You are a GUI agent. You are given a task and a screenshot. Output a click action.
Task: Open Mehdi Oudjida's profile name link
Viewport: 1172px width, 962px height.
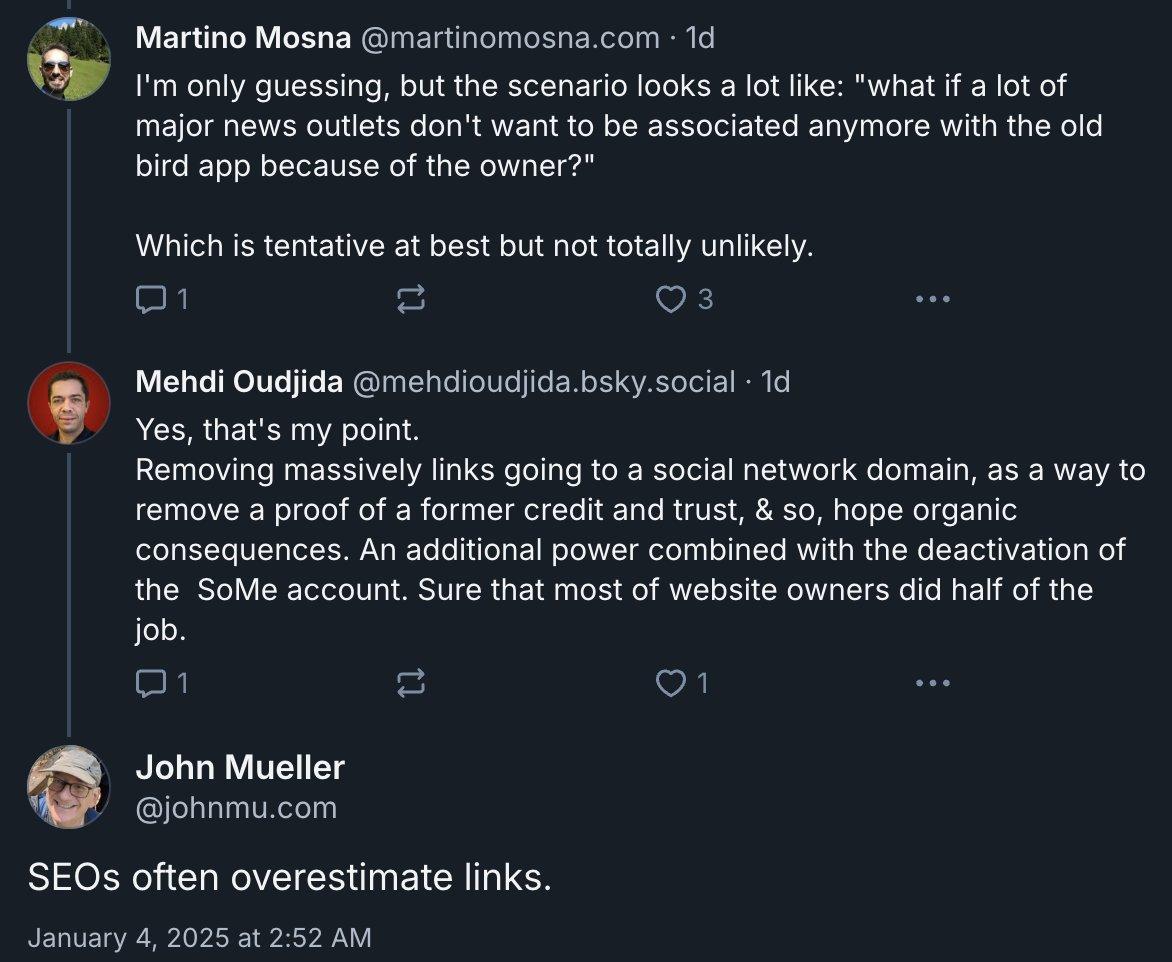239,381
